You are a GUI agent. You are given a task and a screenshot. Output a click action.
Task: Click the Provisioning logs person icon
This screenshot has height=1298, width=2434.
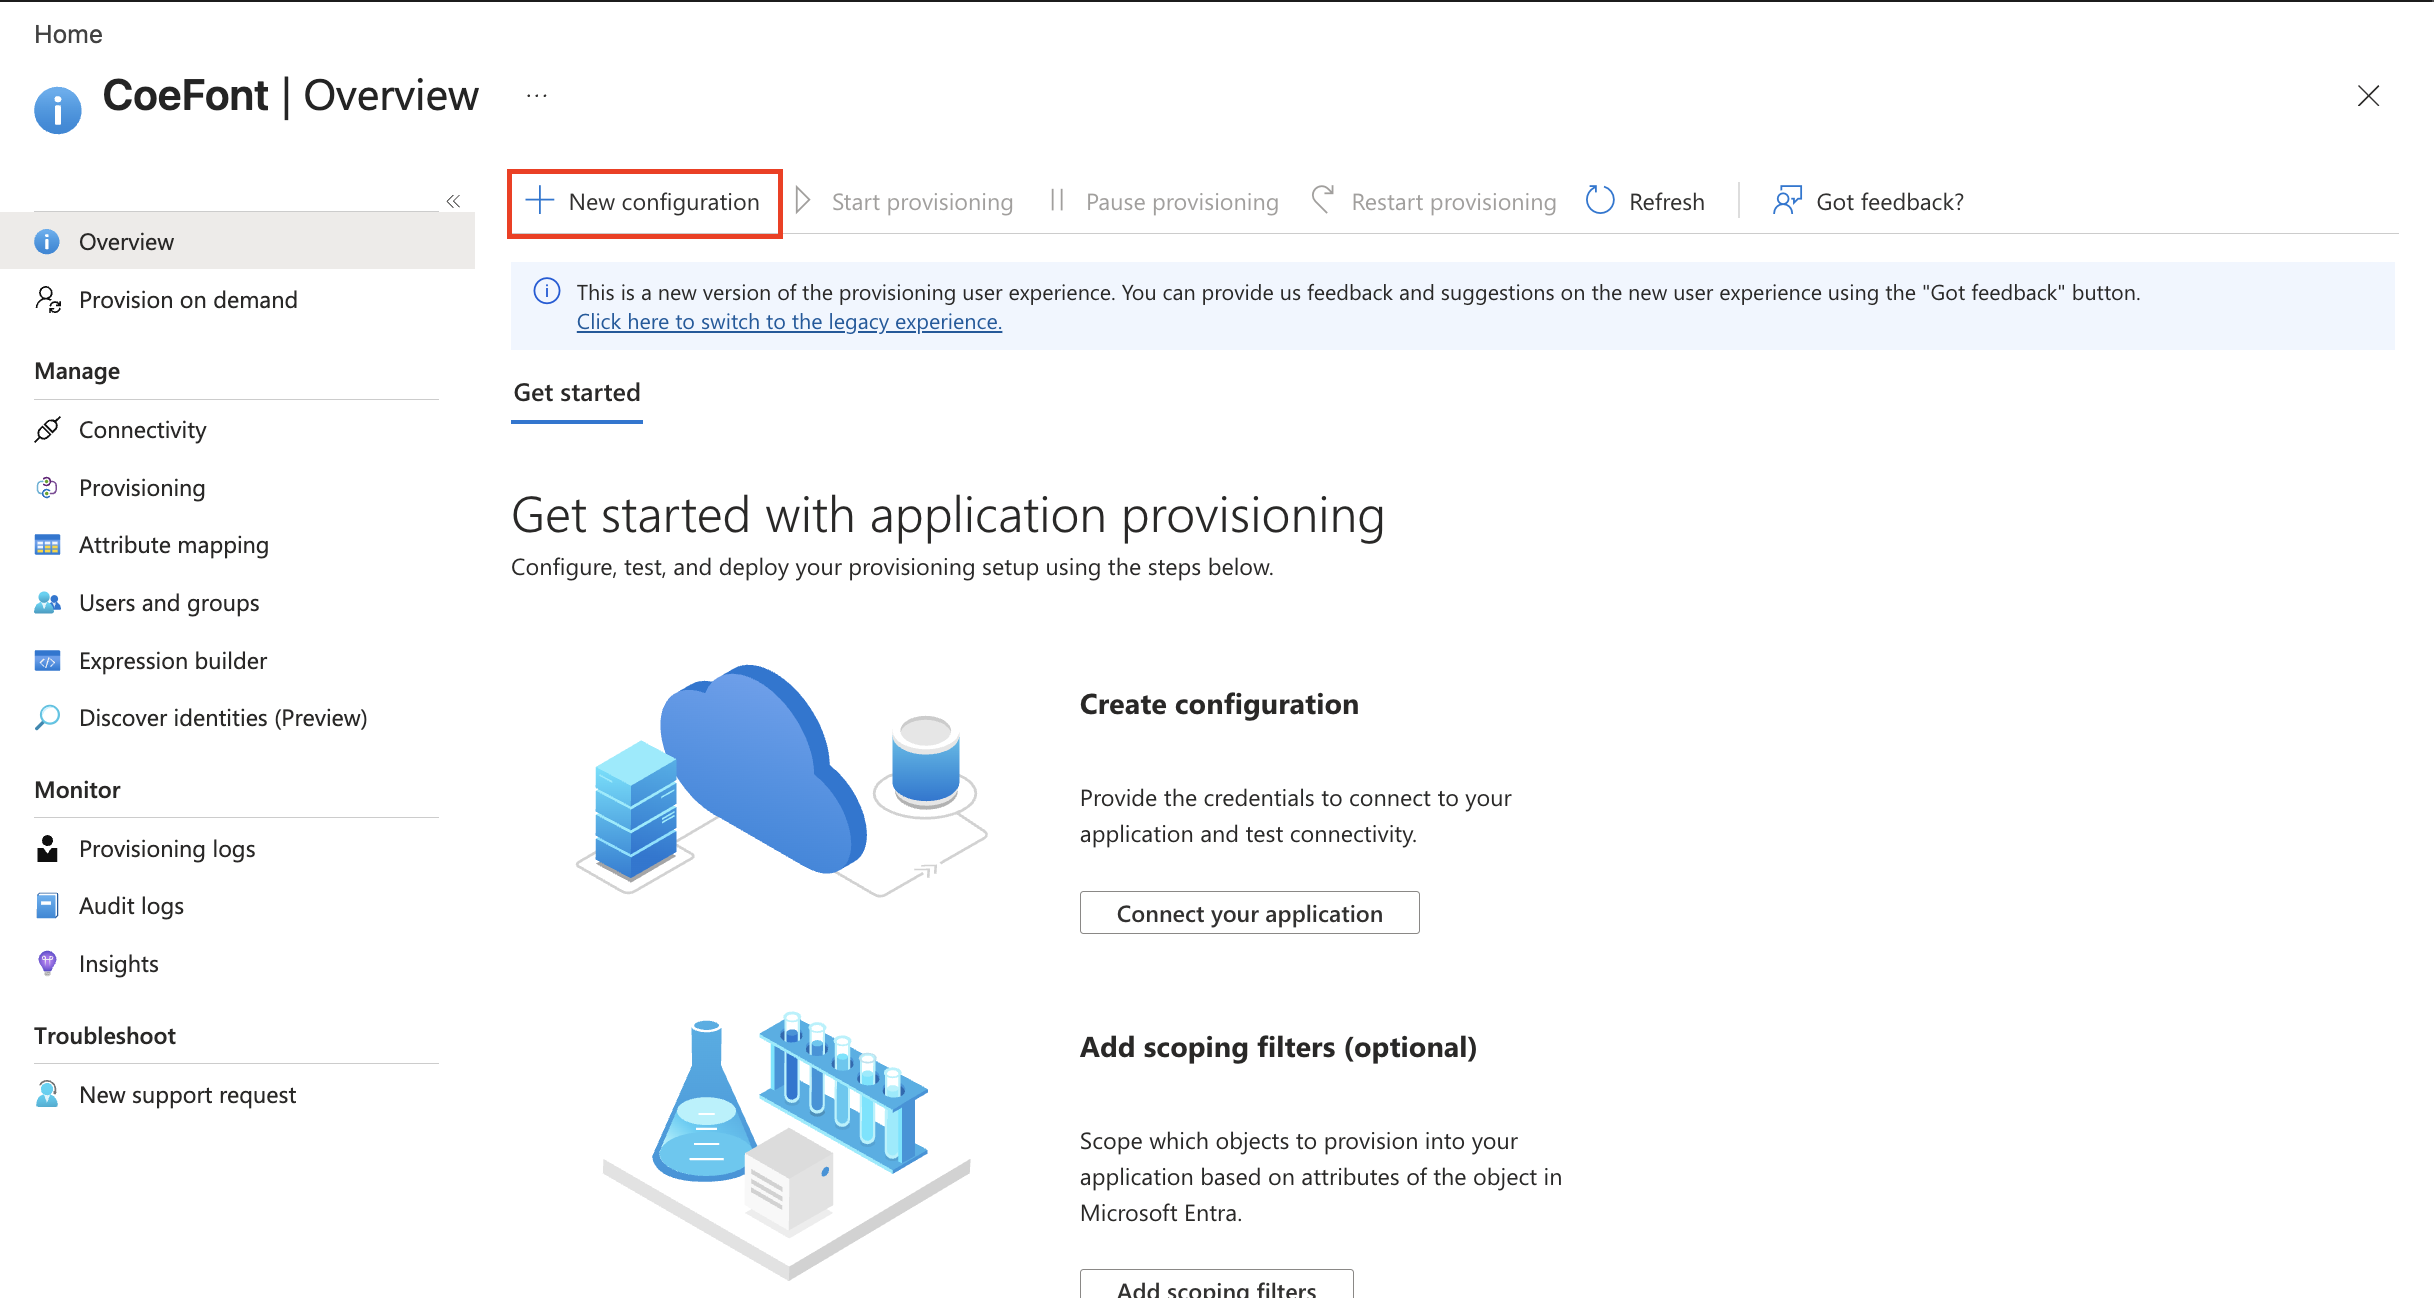tap(47, 849)
